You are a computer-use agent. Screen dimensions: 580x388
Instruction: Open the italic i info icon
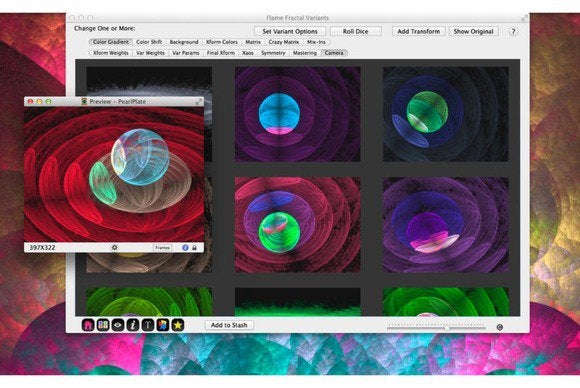[x=133, y=325]
